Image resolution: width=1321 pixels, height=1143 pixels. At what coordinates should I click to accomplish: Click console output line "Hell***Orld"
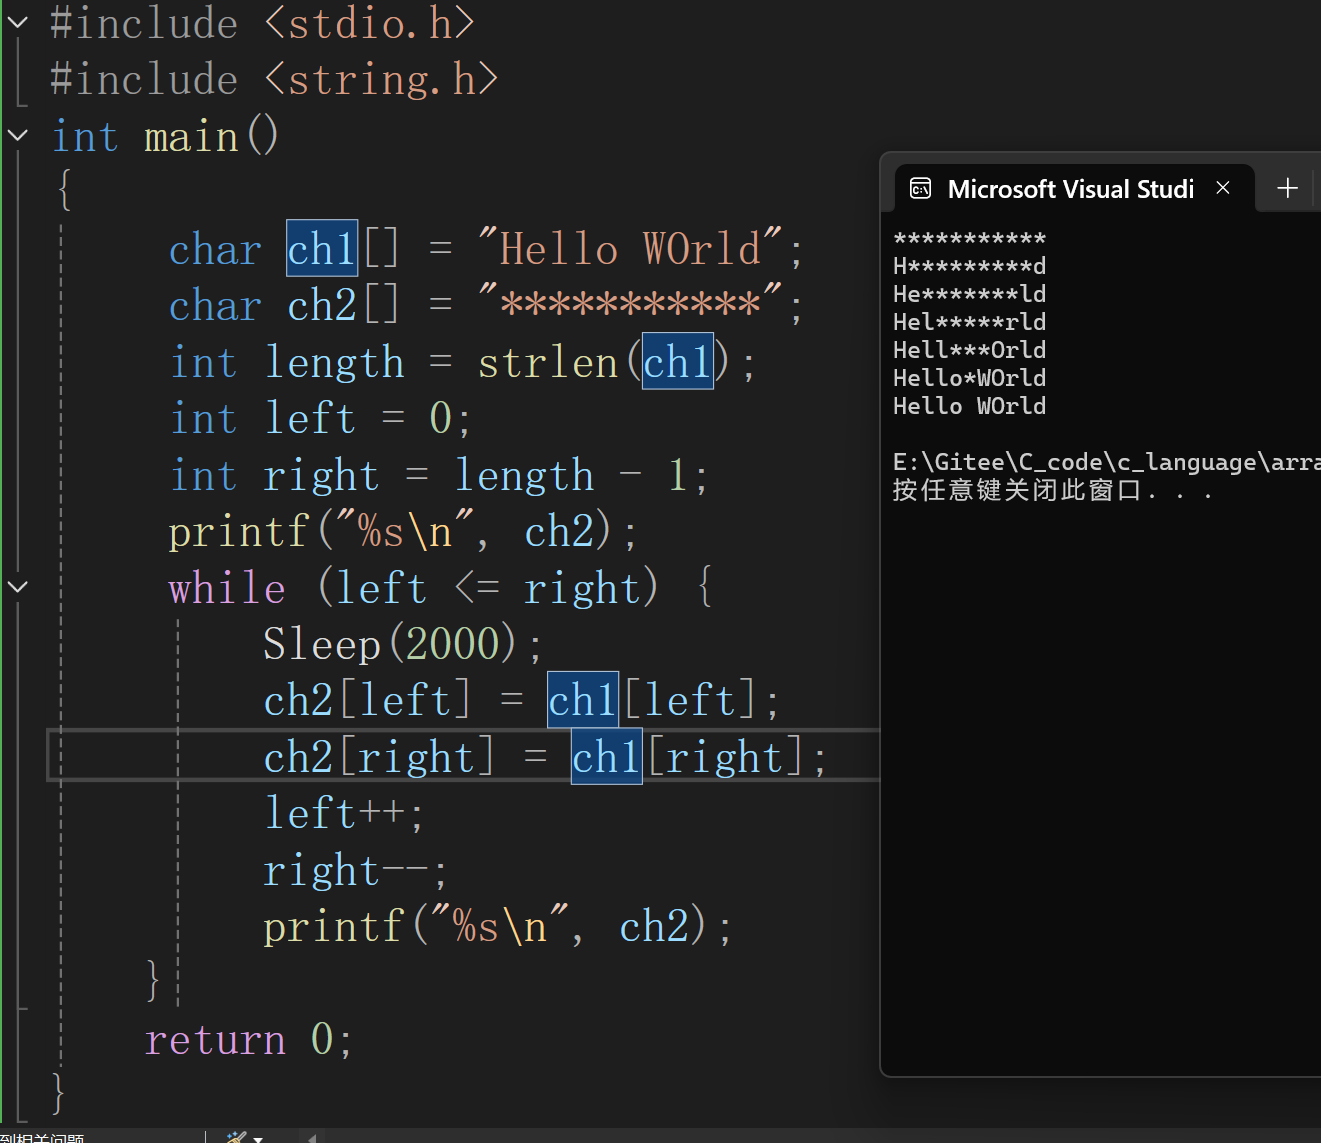point(969,350)
